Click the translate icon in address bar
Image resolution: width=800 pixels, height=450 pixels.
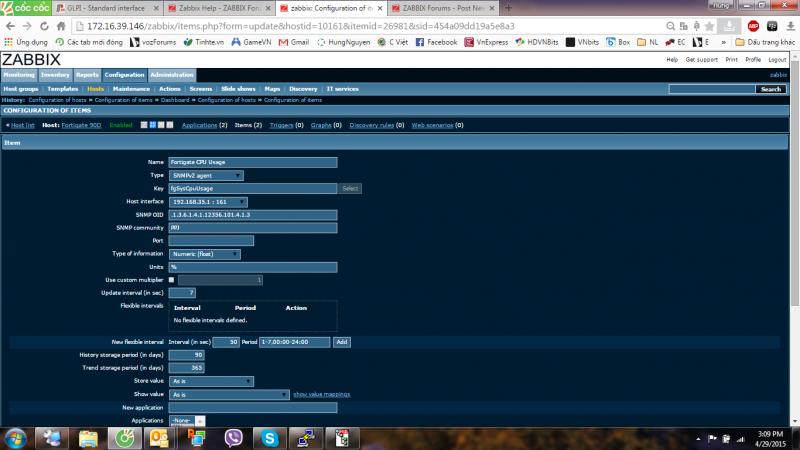tap(684, 26)
